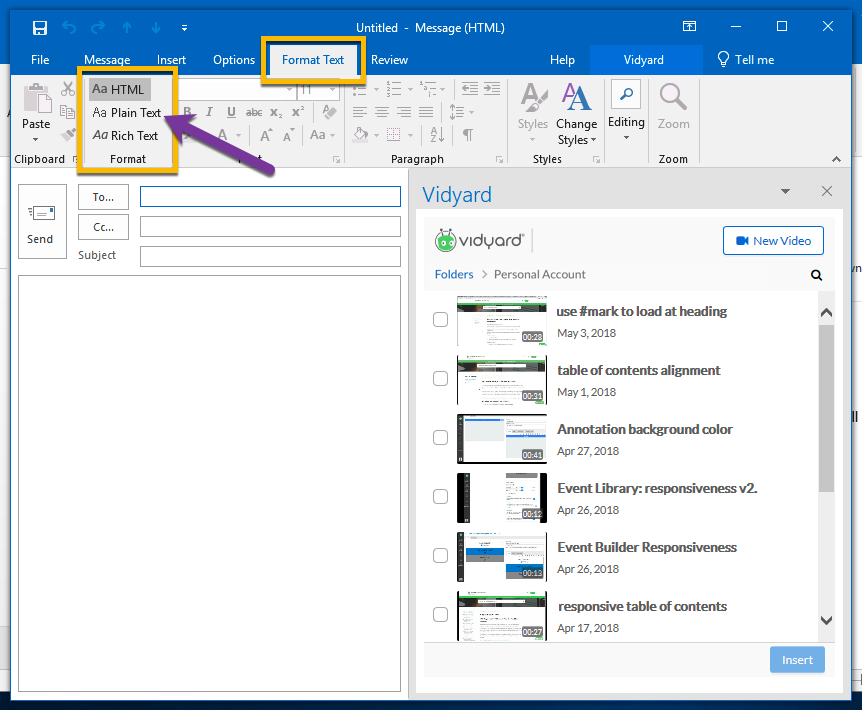This screenshot has width=862, height=710.
Task: Paste clipboard contents
Action: coord(37,98)
